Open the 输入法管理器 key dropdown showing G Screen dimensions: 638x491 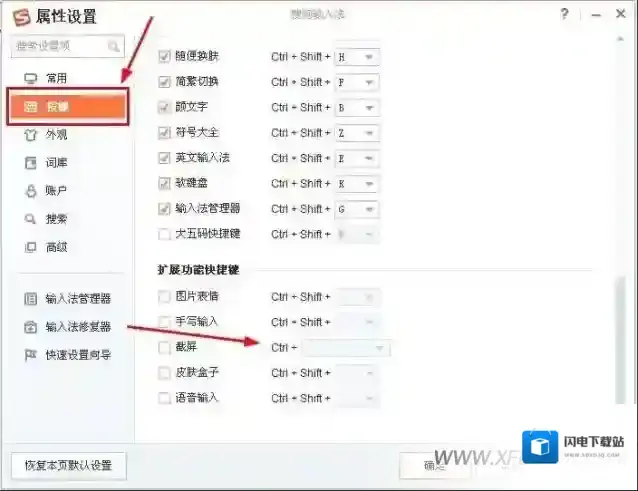coord(357,209)
